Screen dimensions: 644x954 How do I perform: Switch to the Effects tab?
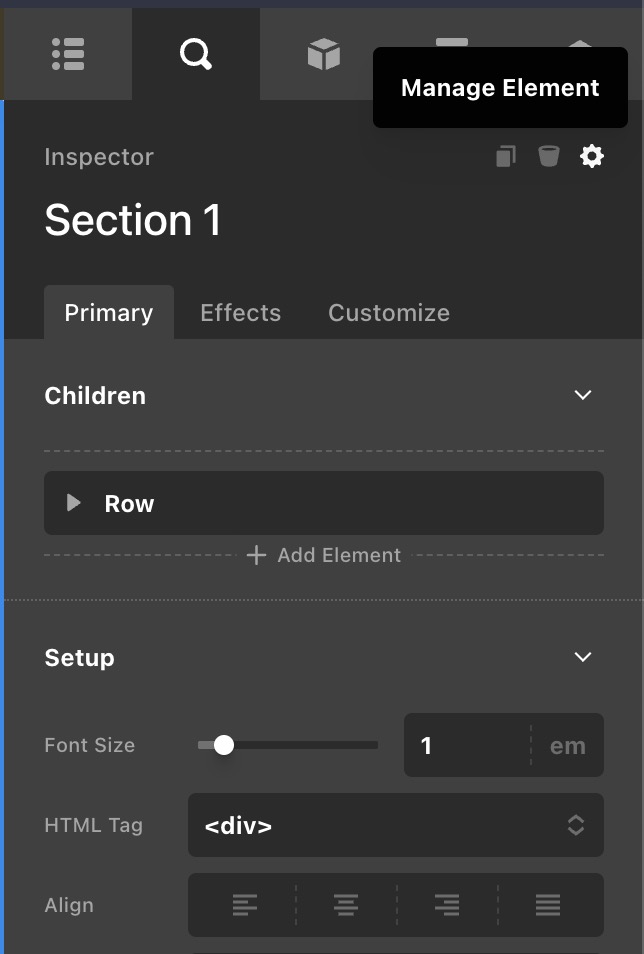(x=240, y=313)
